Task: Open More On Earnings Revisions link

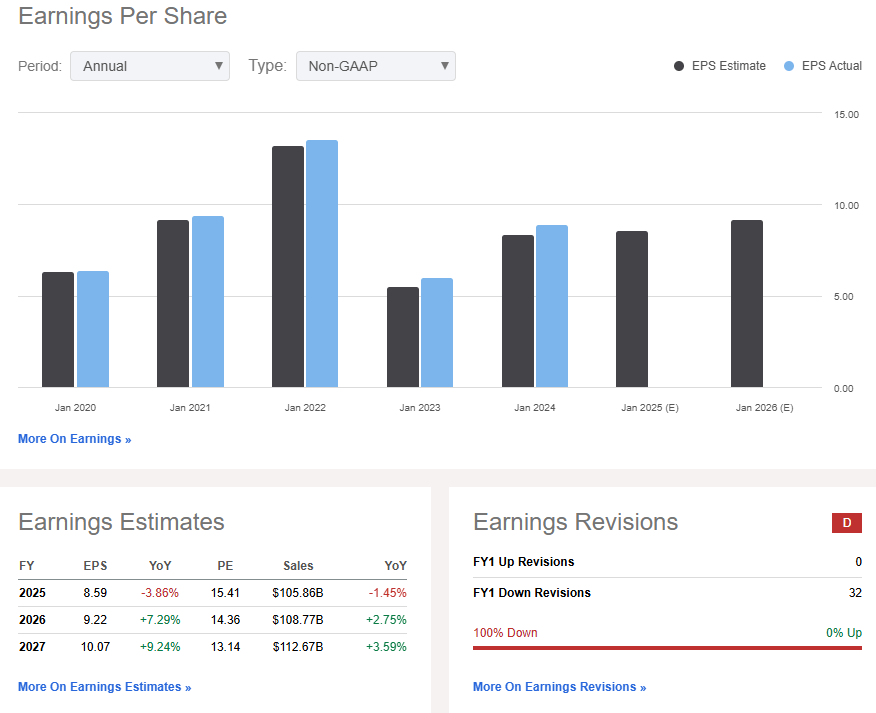Action: 559,687
